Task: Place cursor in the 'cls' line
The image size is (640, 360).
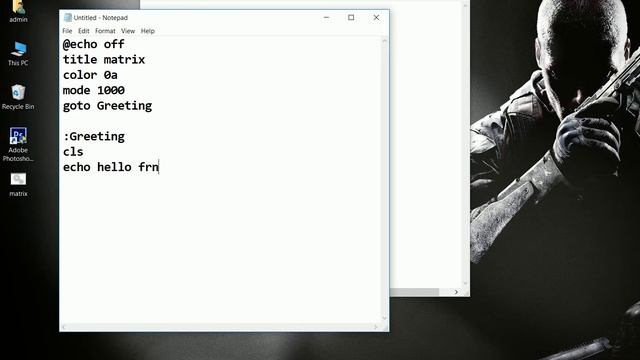Action: [x=73, y=152]
